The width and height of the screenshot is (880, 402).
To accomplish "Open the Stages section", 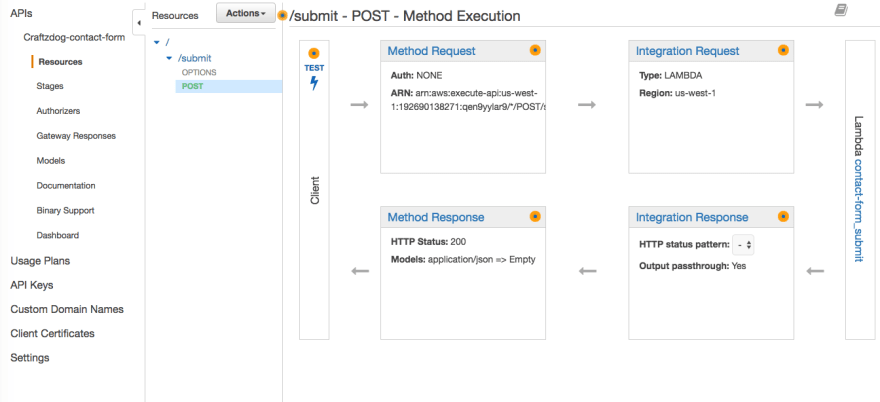I will pyautogui.click(x=50, y=86).
